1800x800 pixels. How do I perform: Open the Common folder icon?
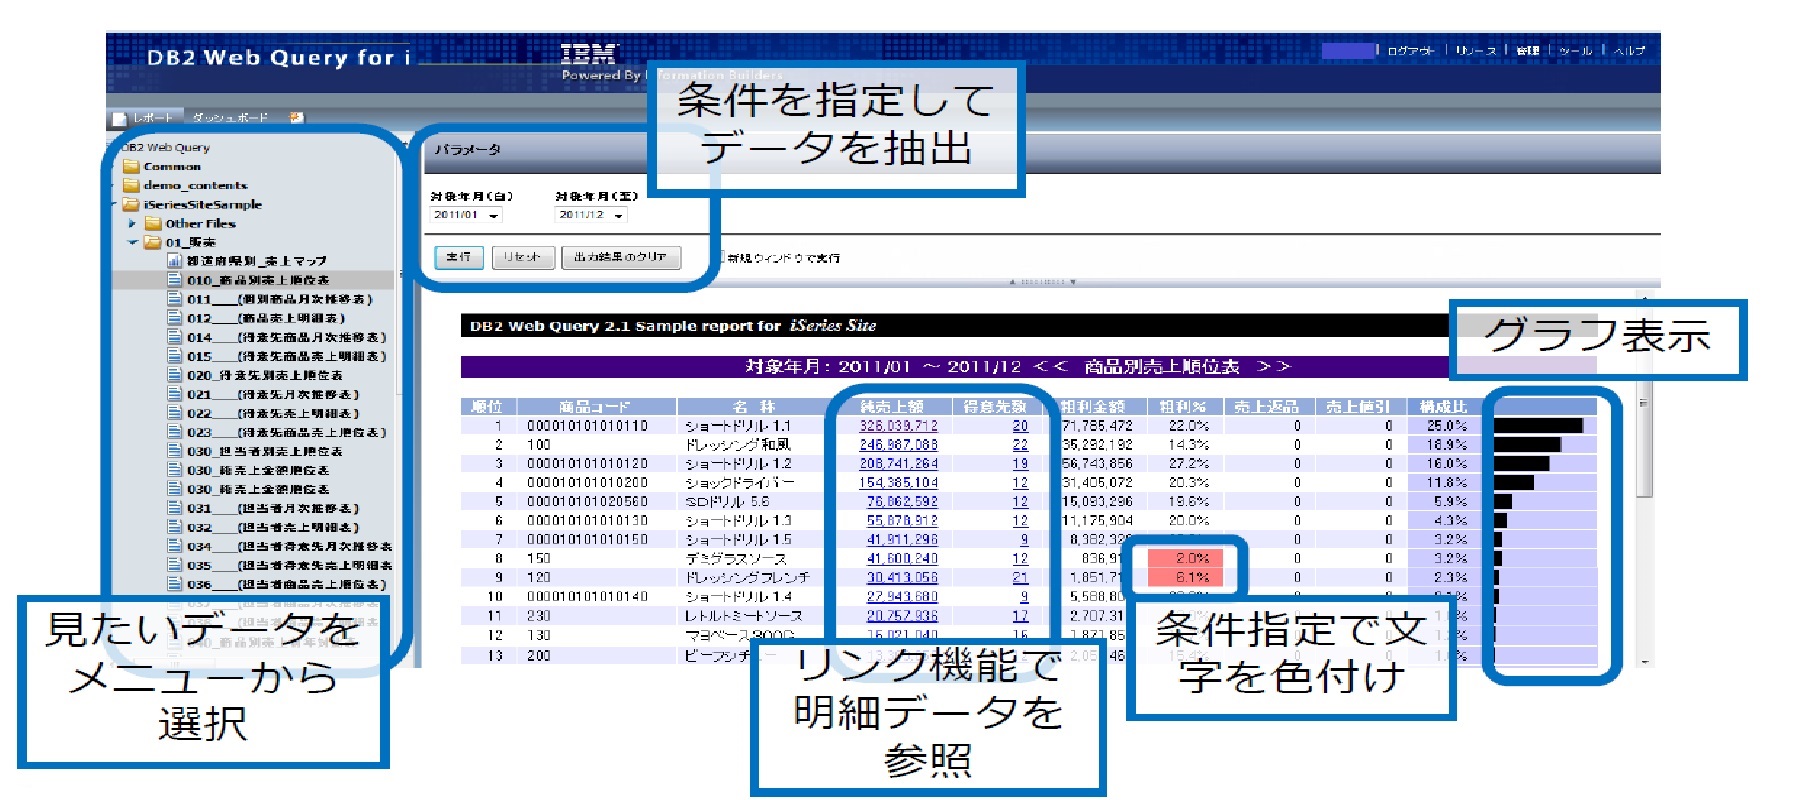tap(131, 167)
